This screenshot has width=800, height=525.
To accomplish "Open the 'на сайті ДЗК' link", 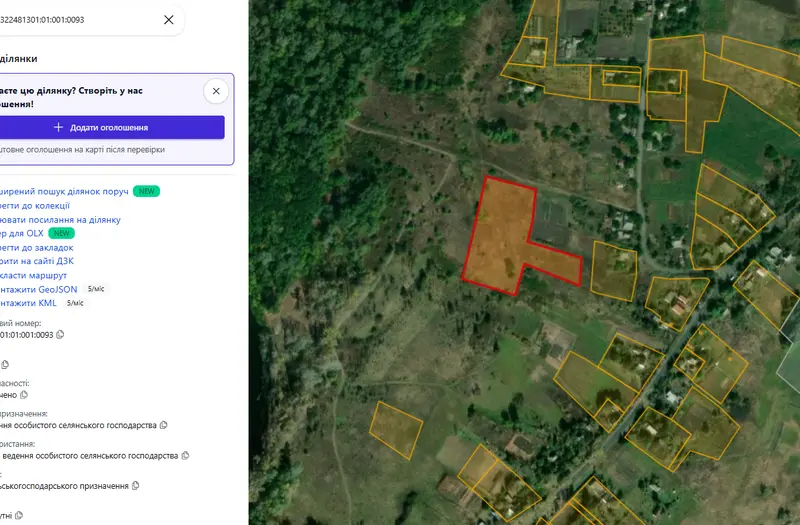I will (37, 261).
